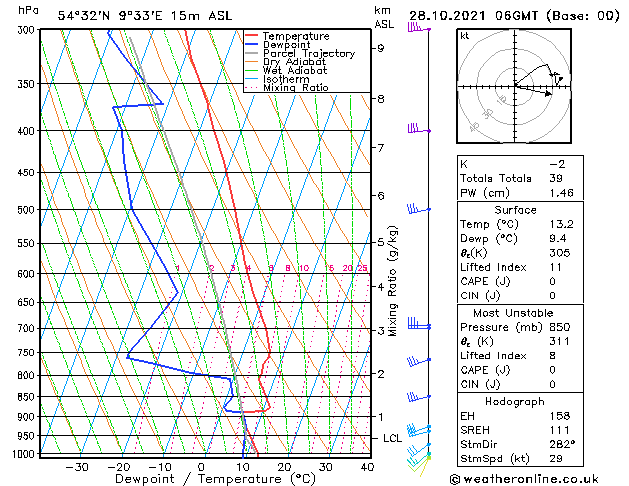Click the '500' hPa pressure axis label
The height and width of the screenshot is (486, 629).
pyautogui.click(x=26, y=210)
